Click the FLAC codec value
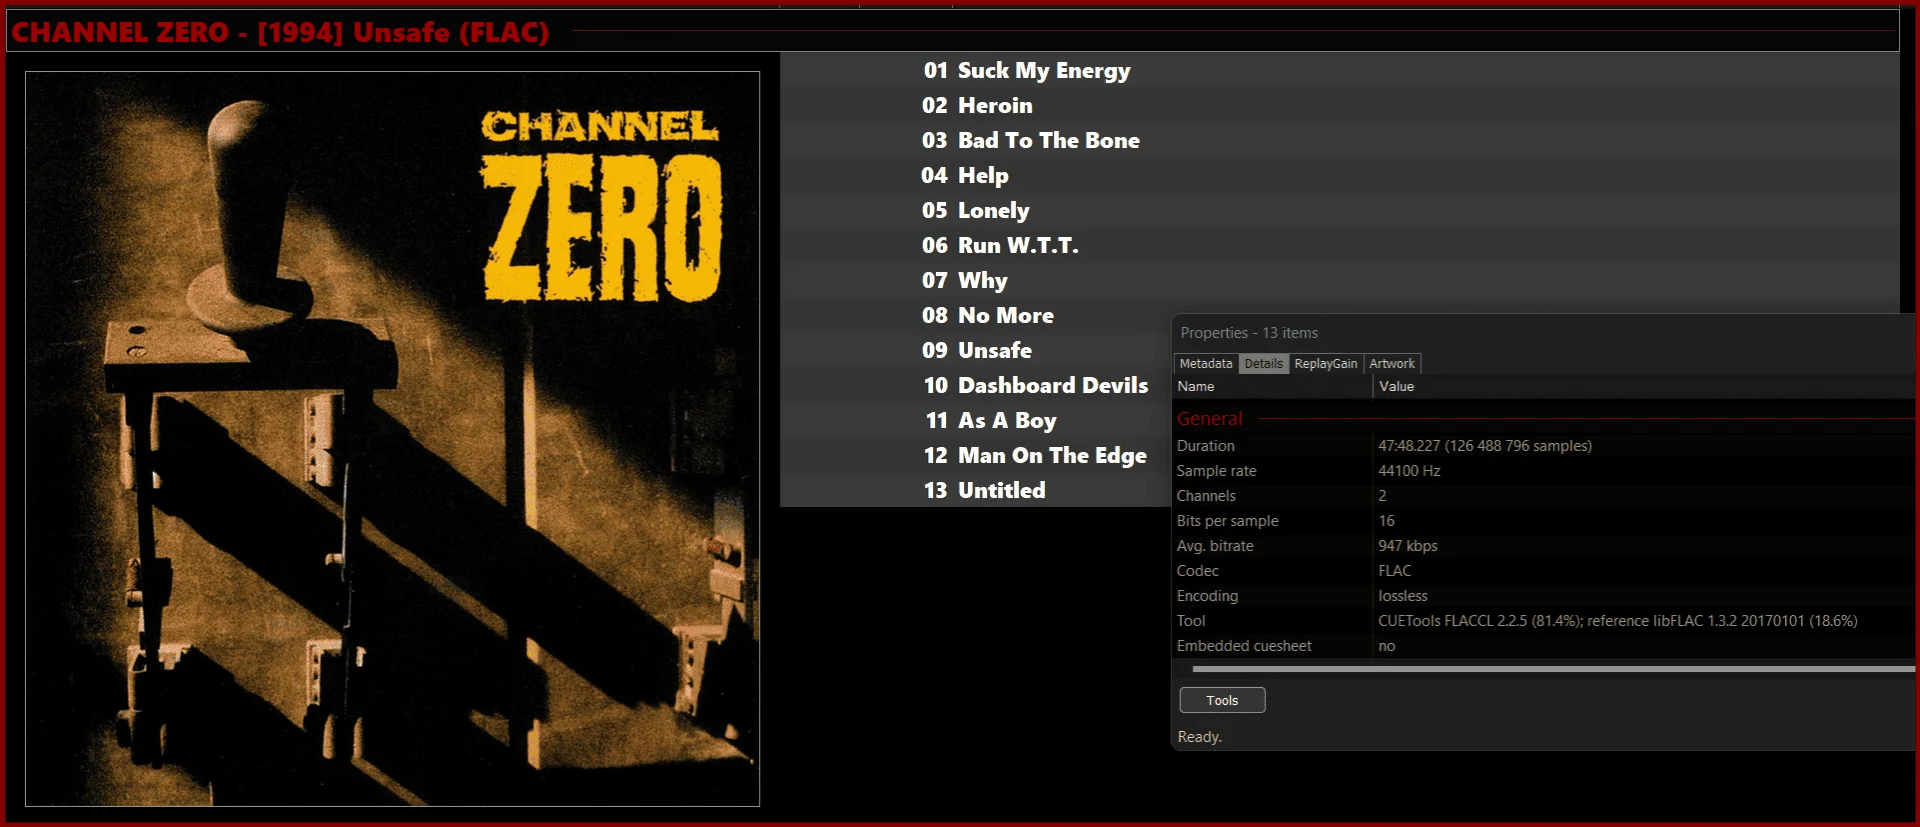The image size is (1920, 827). coord(1395,571)
